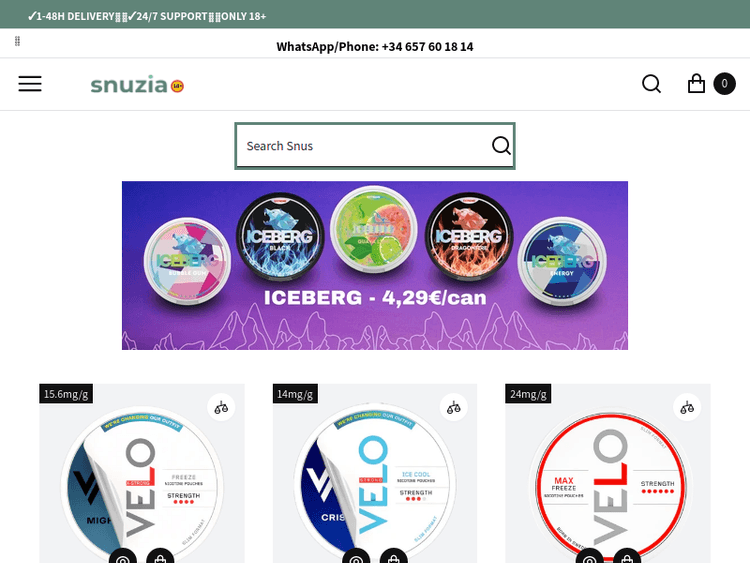The height and width of the screenshot is (563, 750).
Task: Add VELO Max Freeze to cart
Action: (627, 558)
